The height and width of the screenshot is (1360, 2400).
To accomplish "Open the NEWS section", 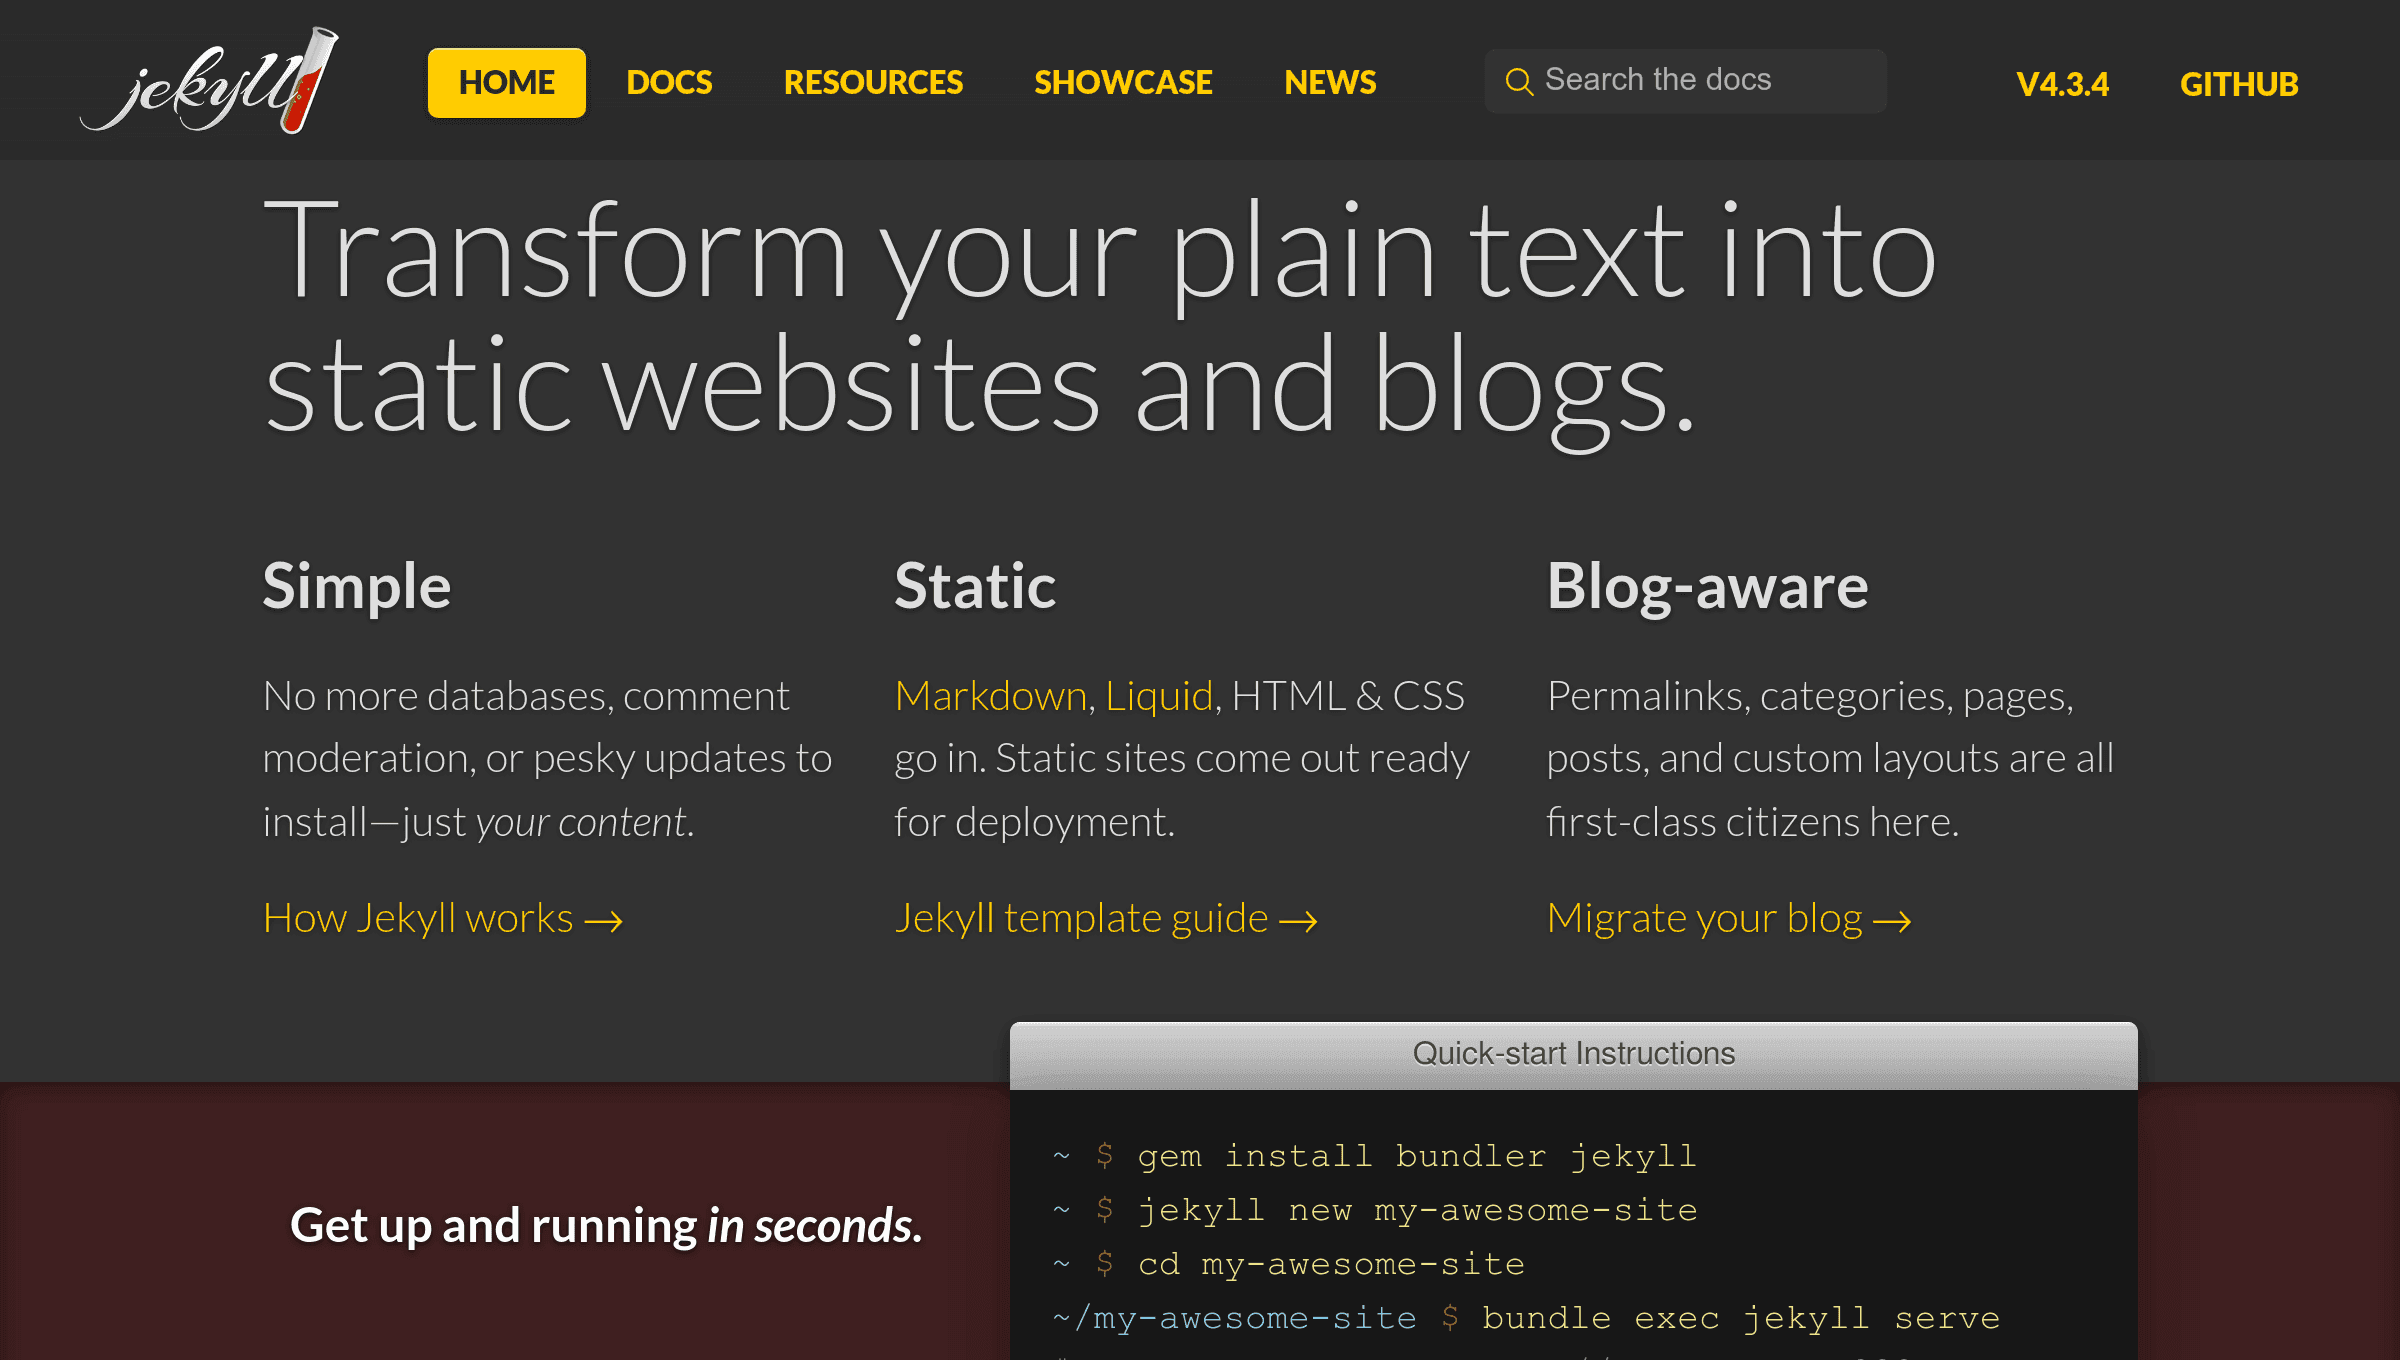I will point(1330,83).
